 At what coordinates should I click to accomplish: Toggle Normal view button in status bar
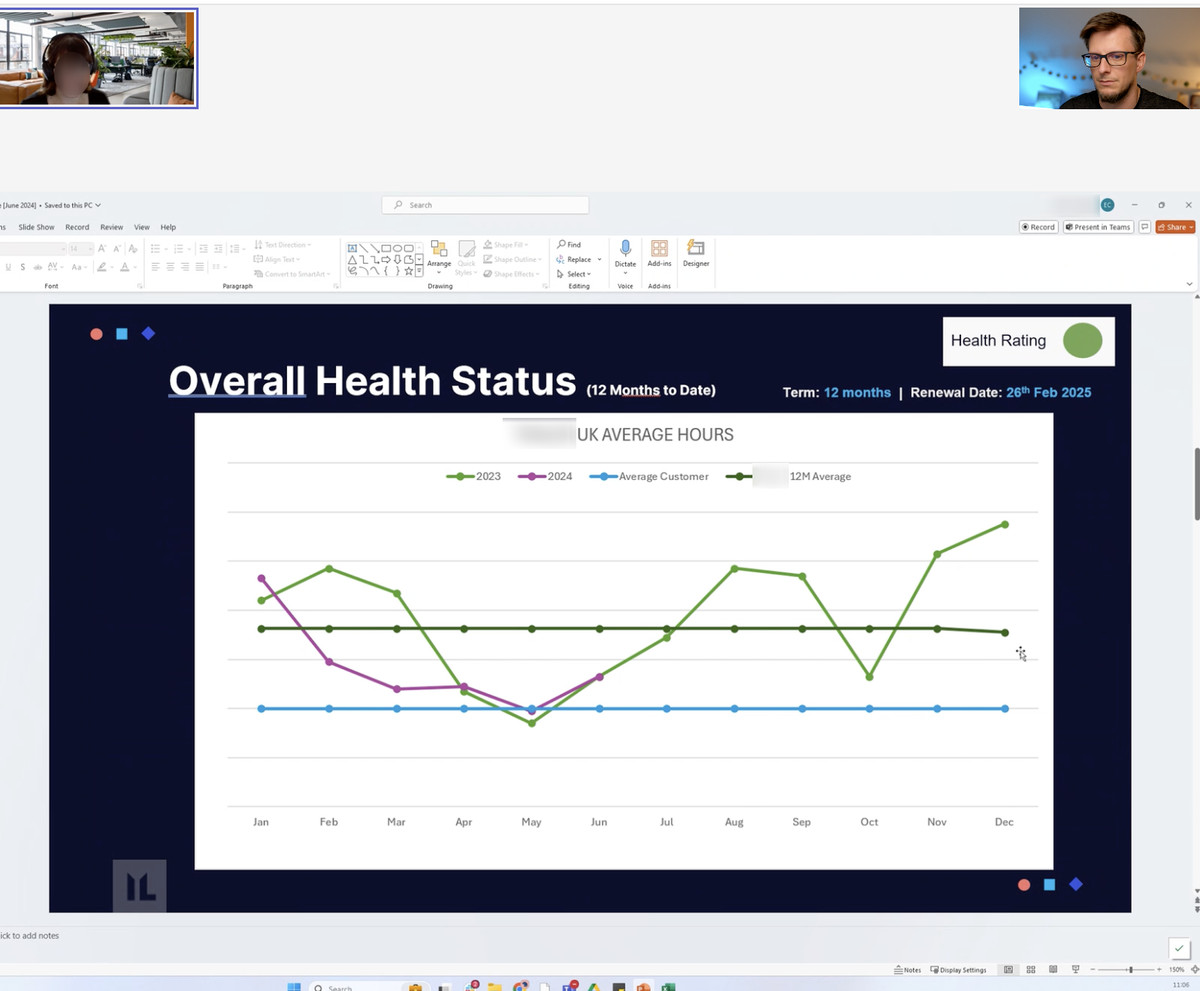[1008, 970]
